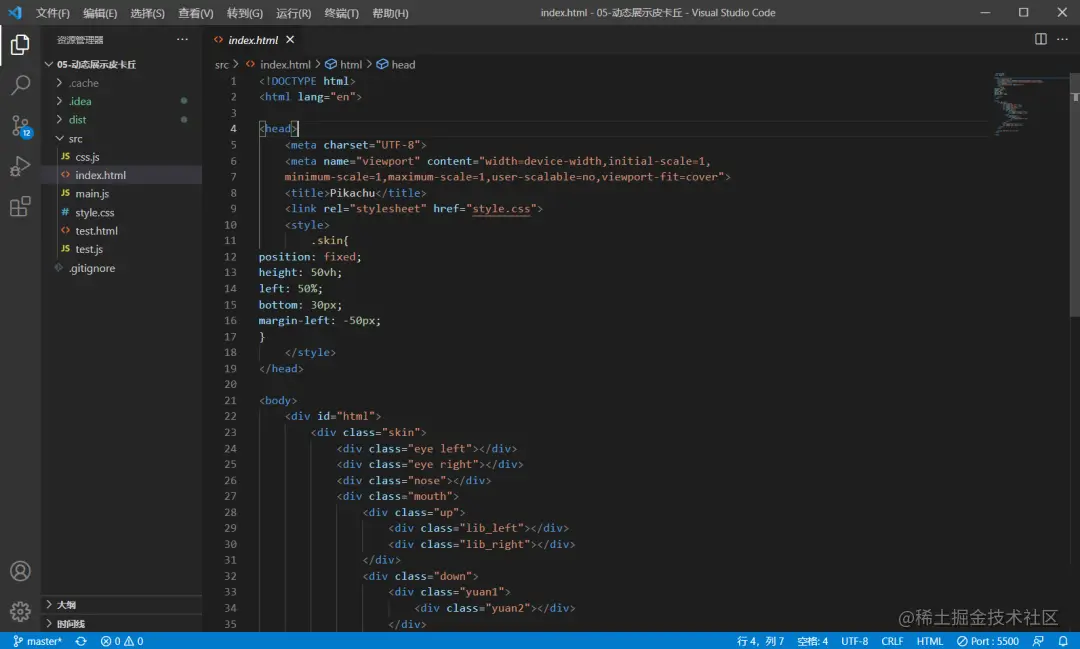Change language mode HTML in status bar

(x=929, y=641)
